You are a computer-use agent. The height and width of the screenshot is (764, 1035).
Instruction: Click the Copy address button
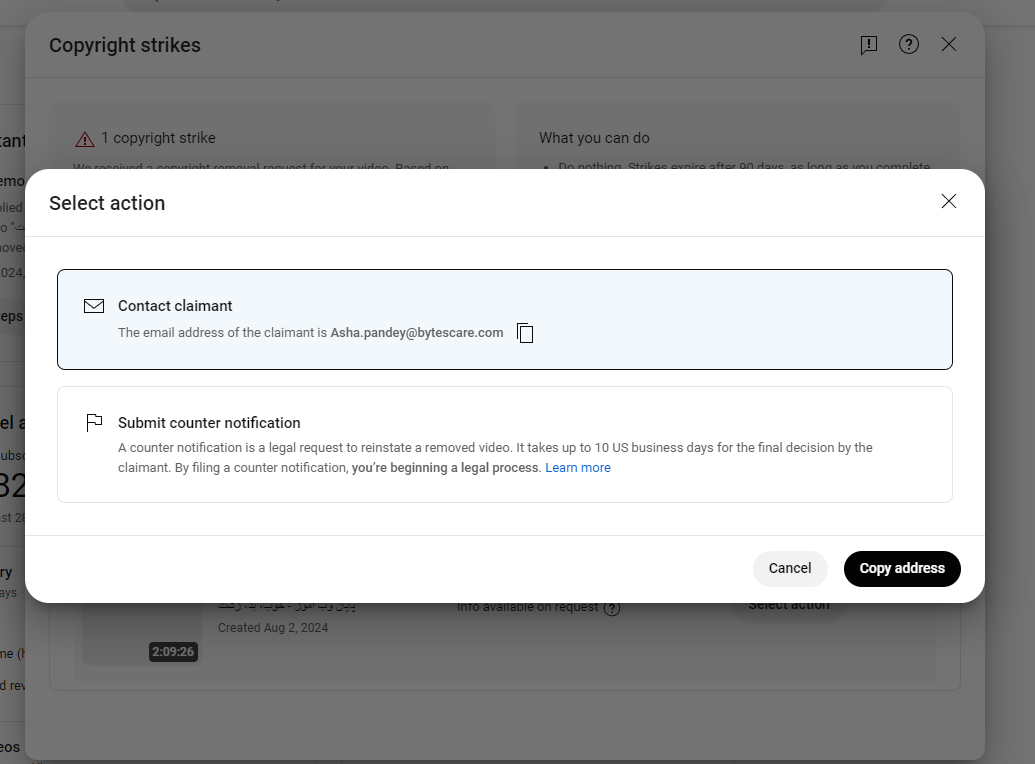(902, 569)
